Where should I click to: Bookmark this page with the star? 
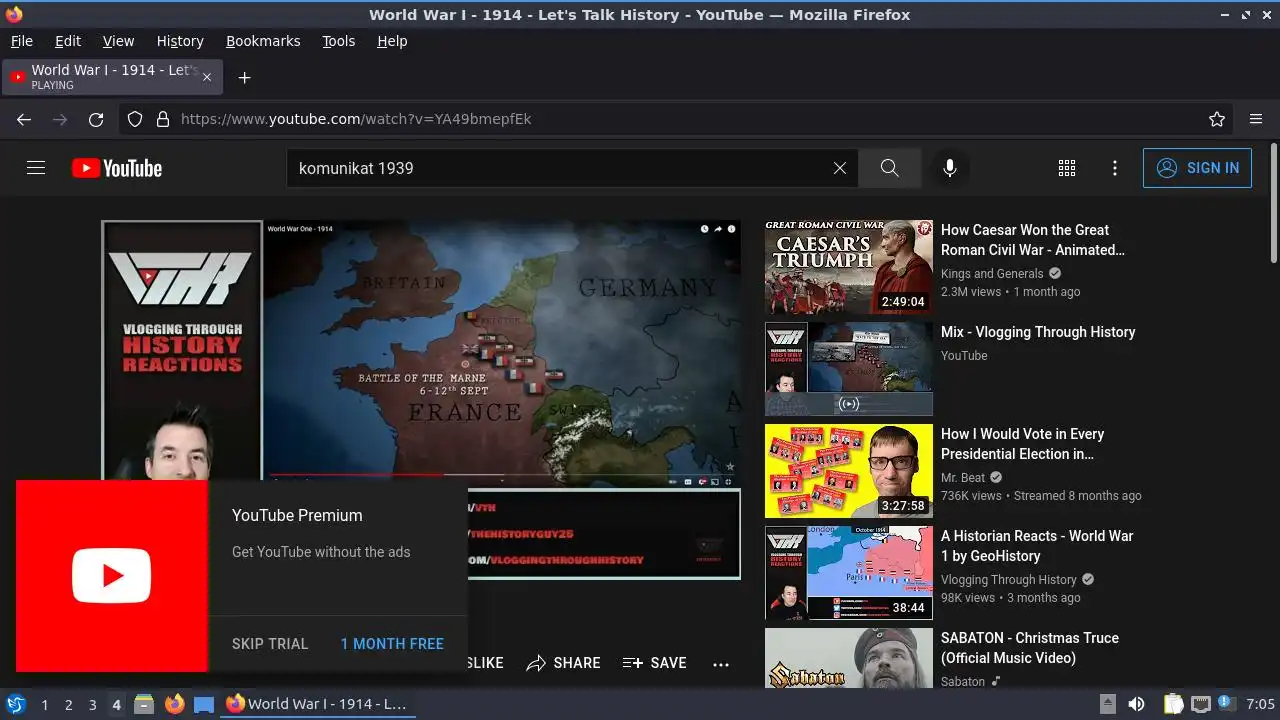[x=1217, y=119]
